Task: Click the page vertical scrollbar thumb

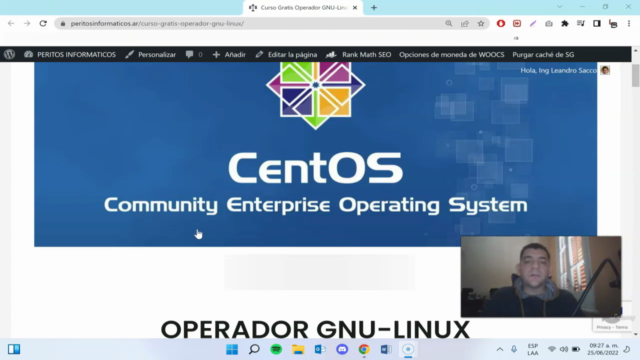Action: click(x=636, y=76)
